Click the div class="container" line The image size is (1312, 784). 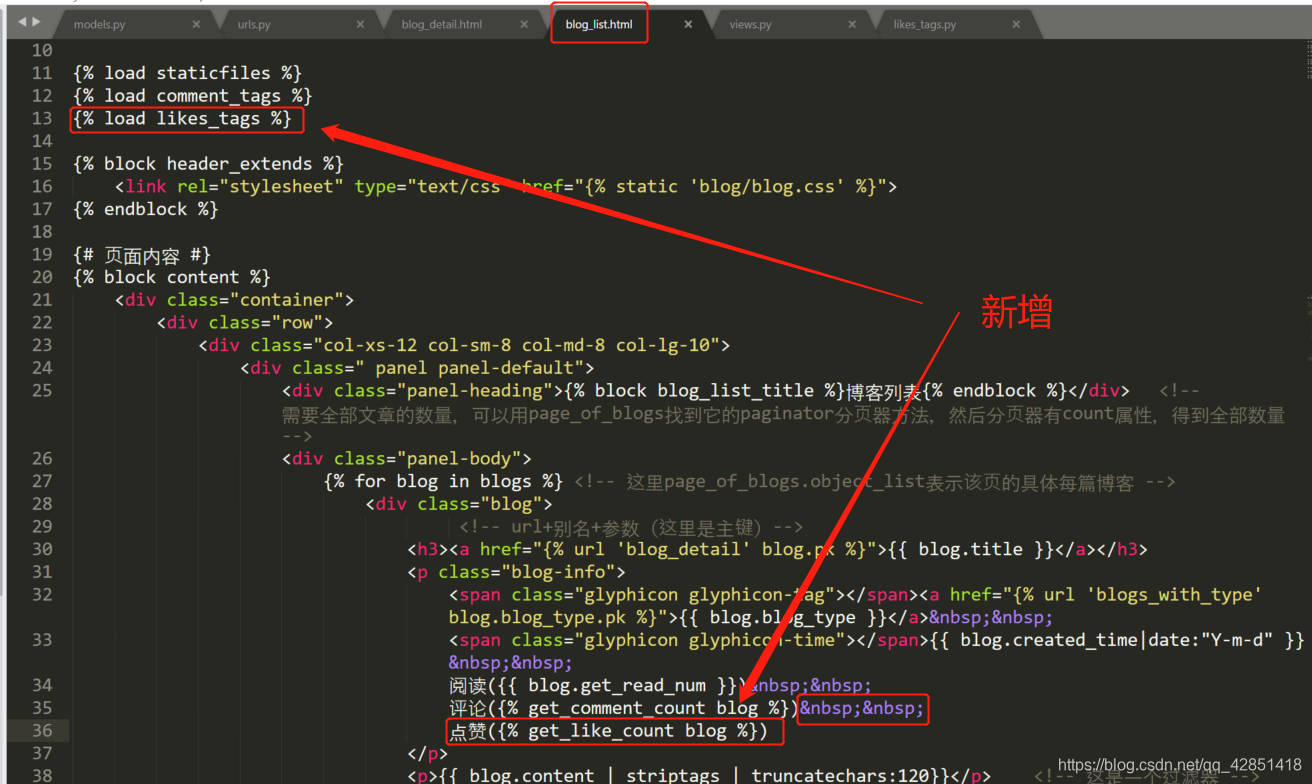[234, 300]
